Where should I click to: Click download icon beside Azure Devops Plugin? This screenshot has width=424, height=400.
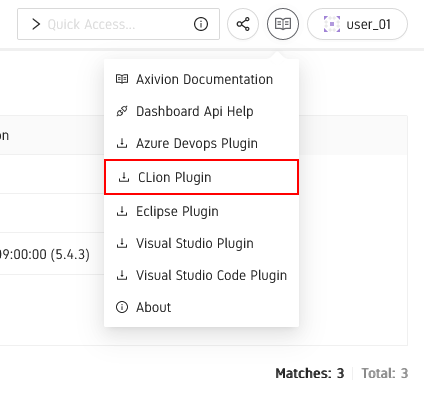(x=122, y=143)
